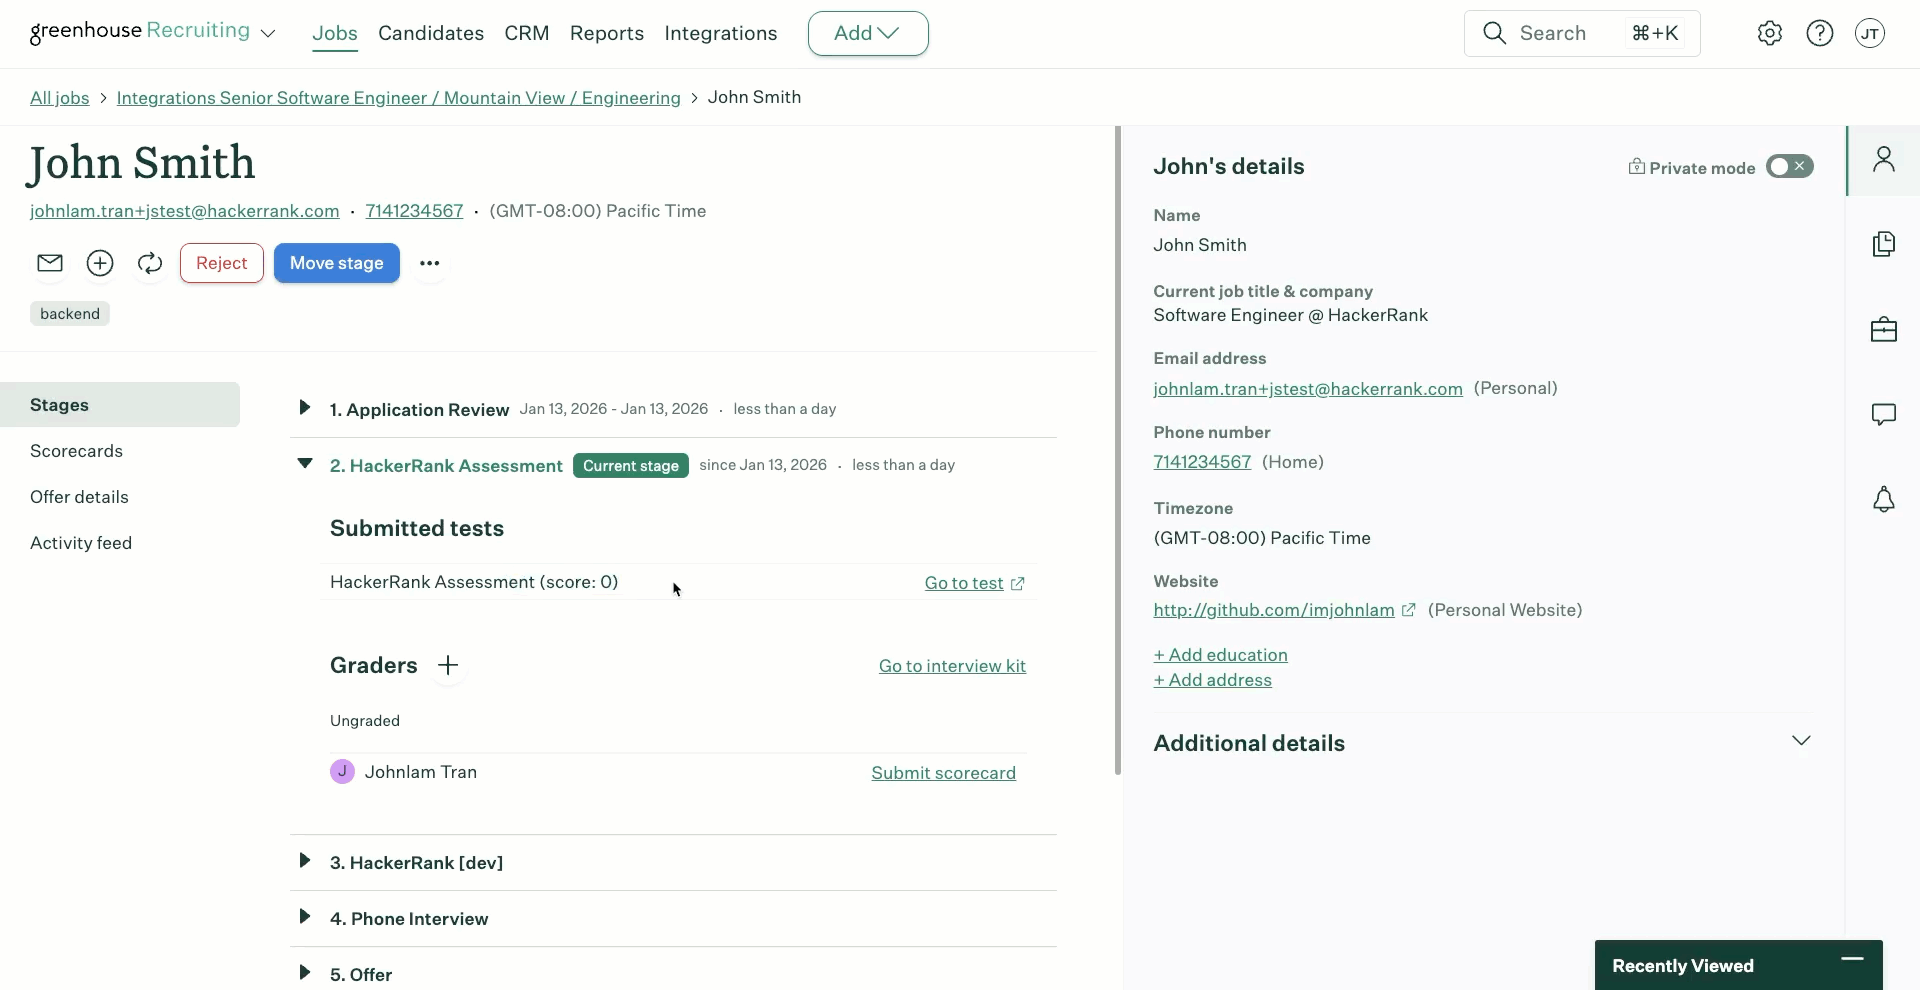Screen dimensions: 1920x990
Task: Open the ellipsis more-options icon
Action: pos(430,263)
